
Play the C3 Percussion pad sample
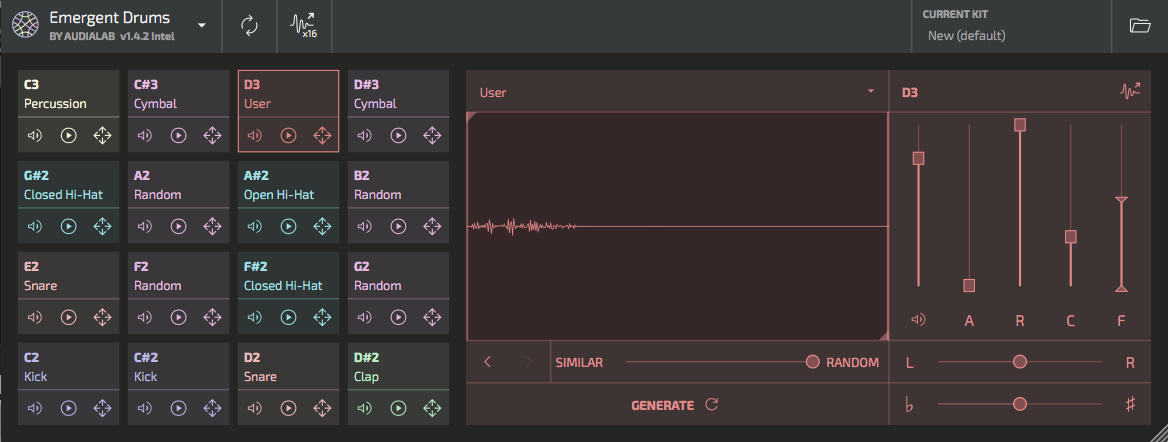point(69,136)
